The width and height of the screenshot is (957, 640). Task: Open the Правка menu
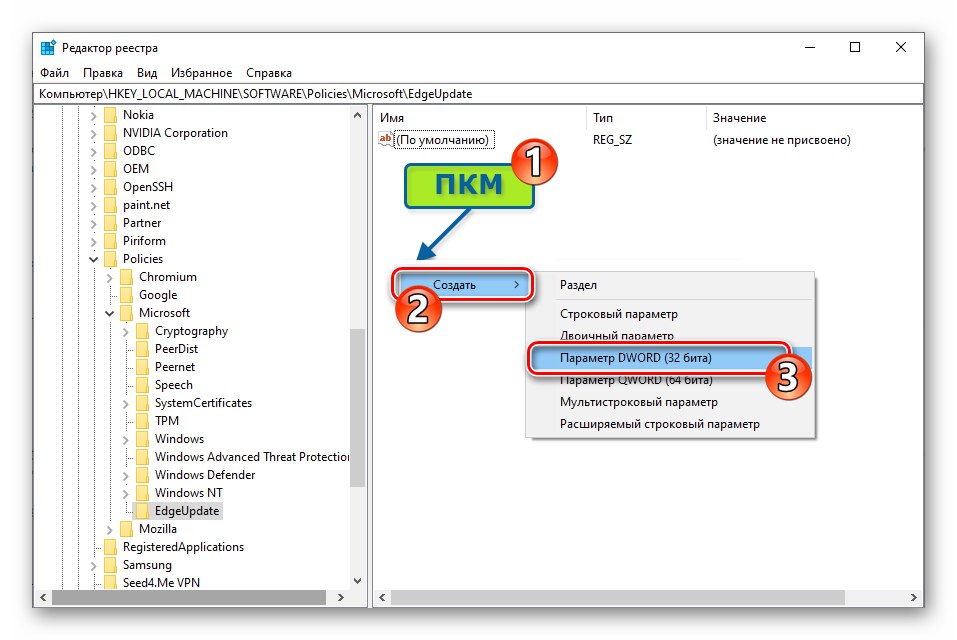click(103, 73)
